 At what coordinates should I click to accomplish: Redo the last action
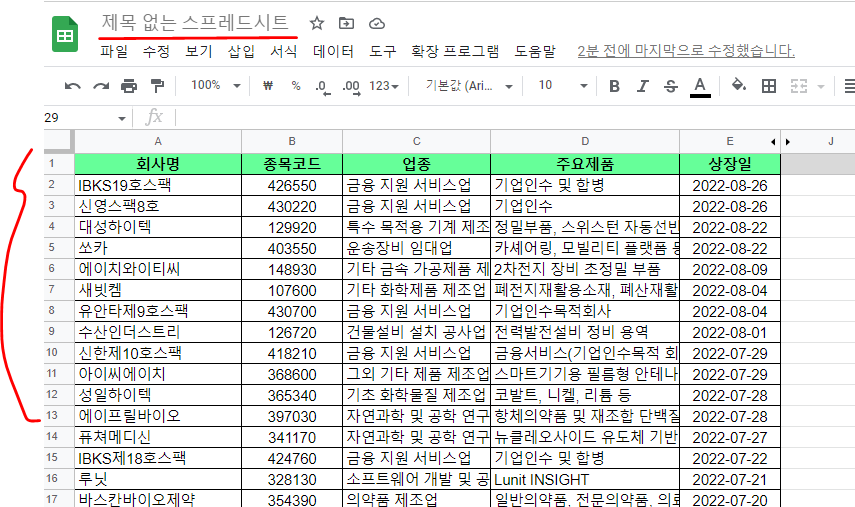point(101,86)
